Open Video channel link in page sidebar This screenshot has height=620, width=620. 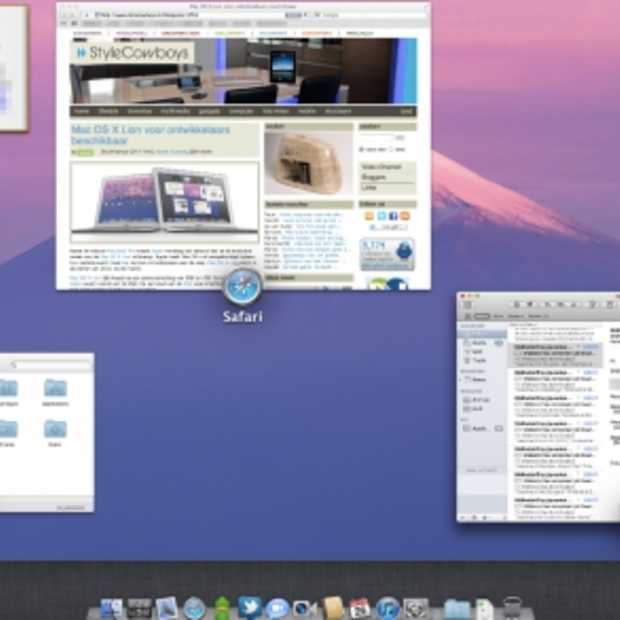pyautogui.click(x=381, y=167)
